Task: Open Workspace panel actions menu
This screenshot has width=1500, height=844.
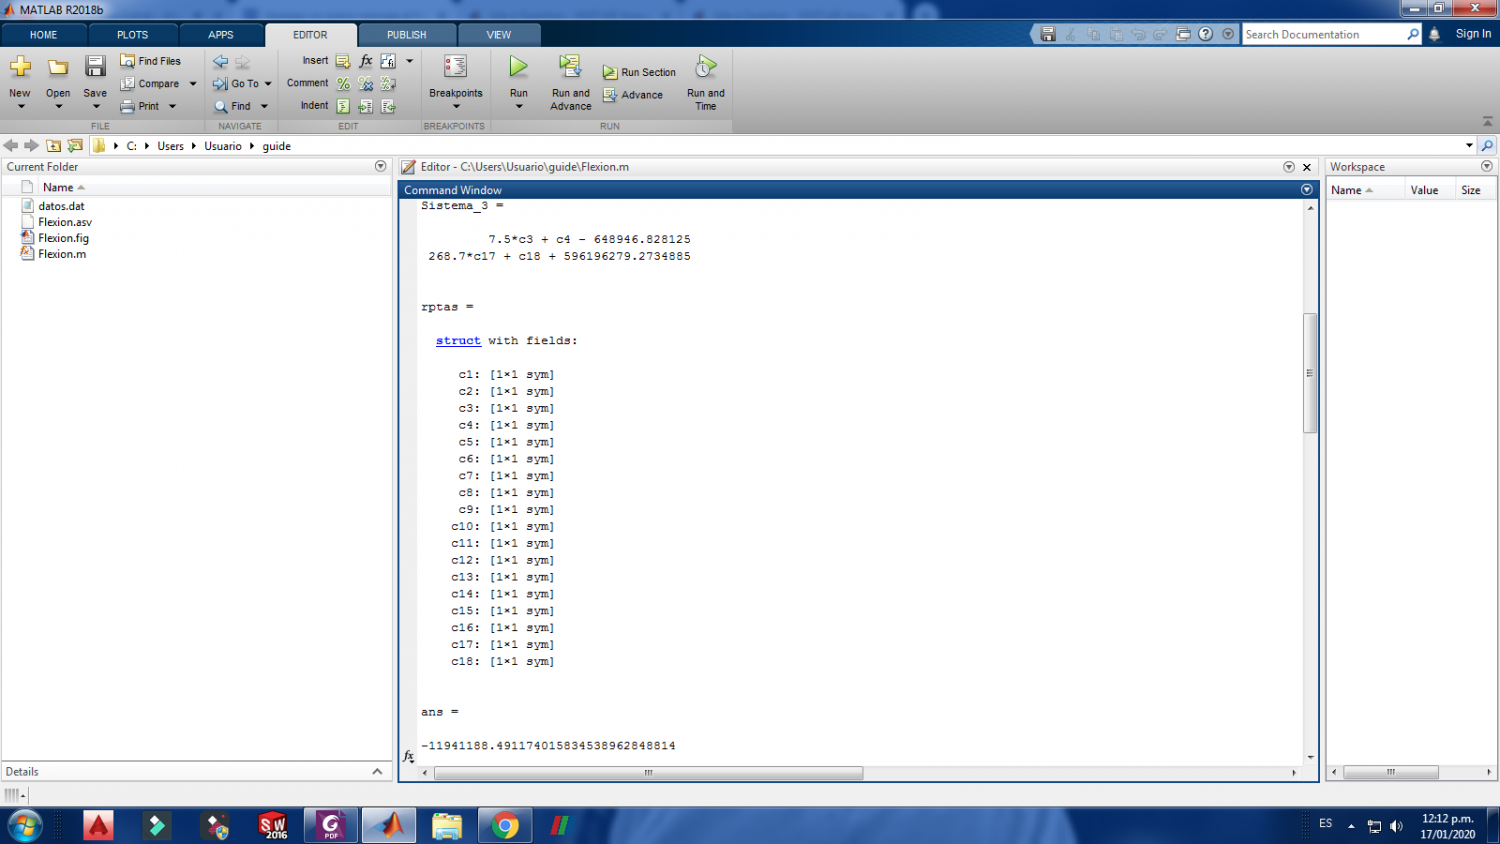Action: [x=1487, y=166]
